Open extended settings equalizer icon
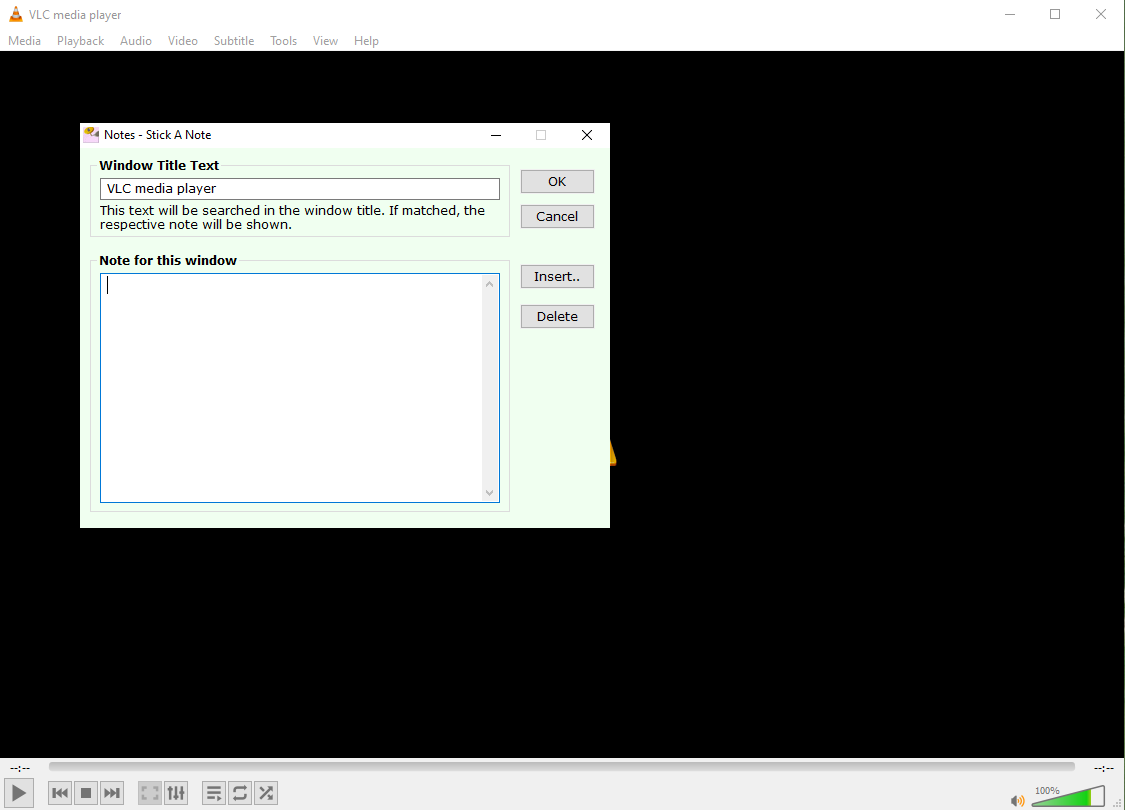Screen dimensions: 1125x810 tap(176, 793)
